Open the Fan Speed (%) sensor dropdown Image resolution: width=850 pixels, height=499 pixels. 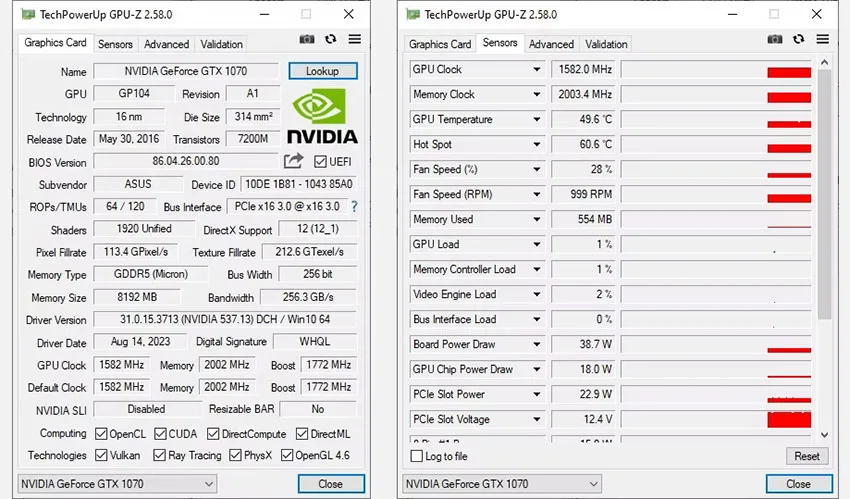[536, 169]
